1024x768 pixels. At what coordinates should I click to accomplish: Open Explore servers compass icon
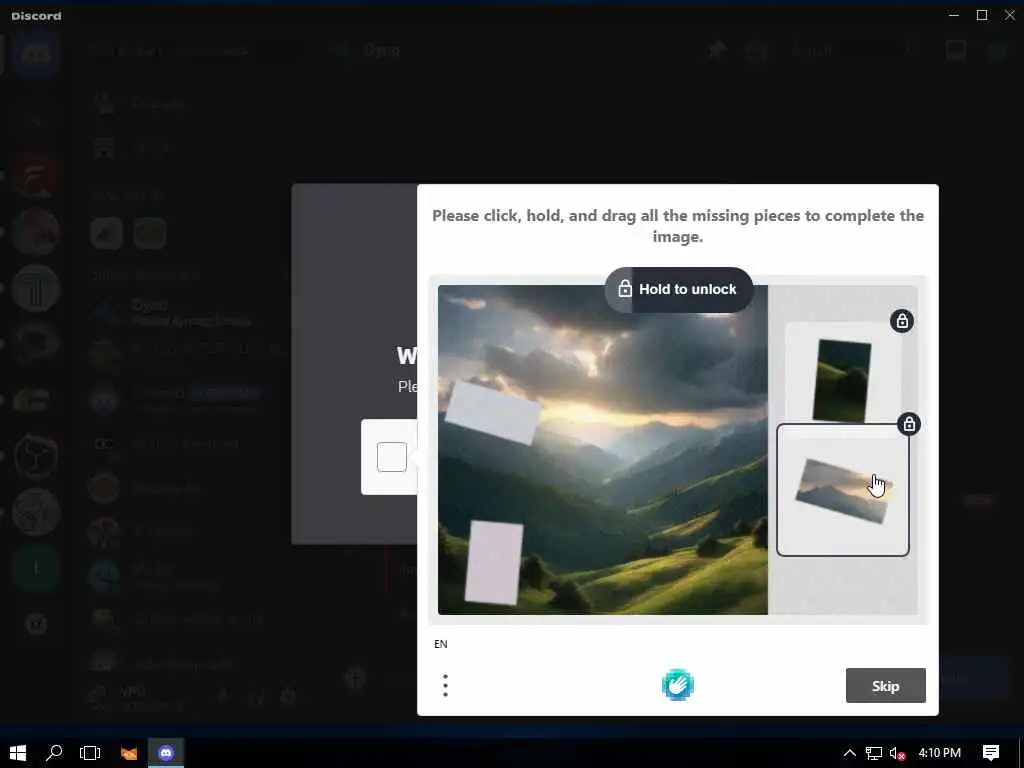coord(36,624)
